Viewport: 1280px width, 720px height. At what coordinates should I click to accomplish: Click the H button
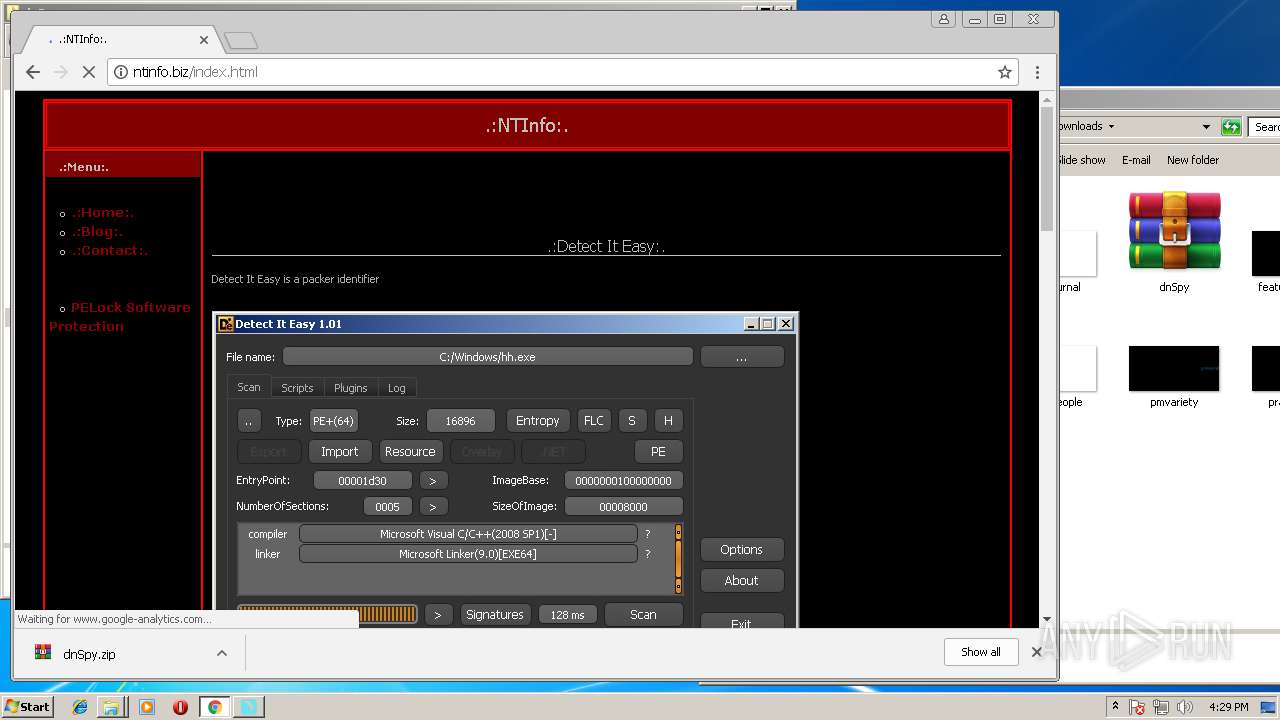[668, 421]
